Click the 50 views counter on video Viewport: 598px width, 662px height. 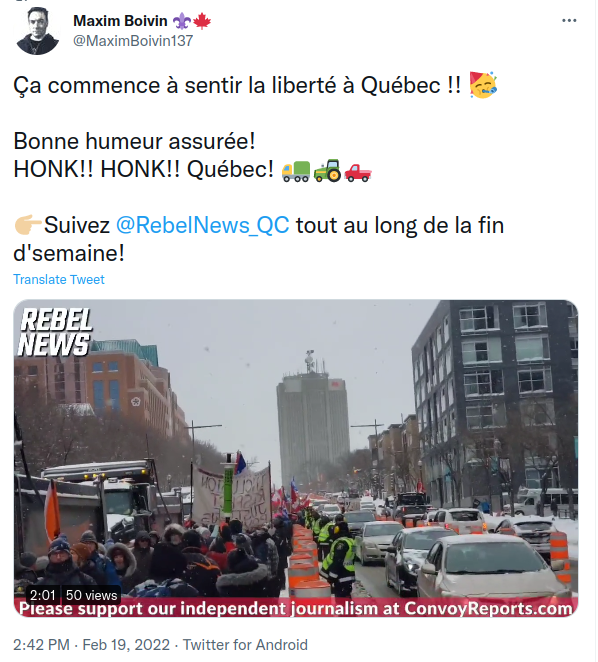point(91,595)
